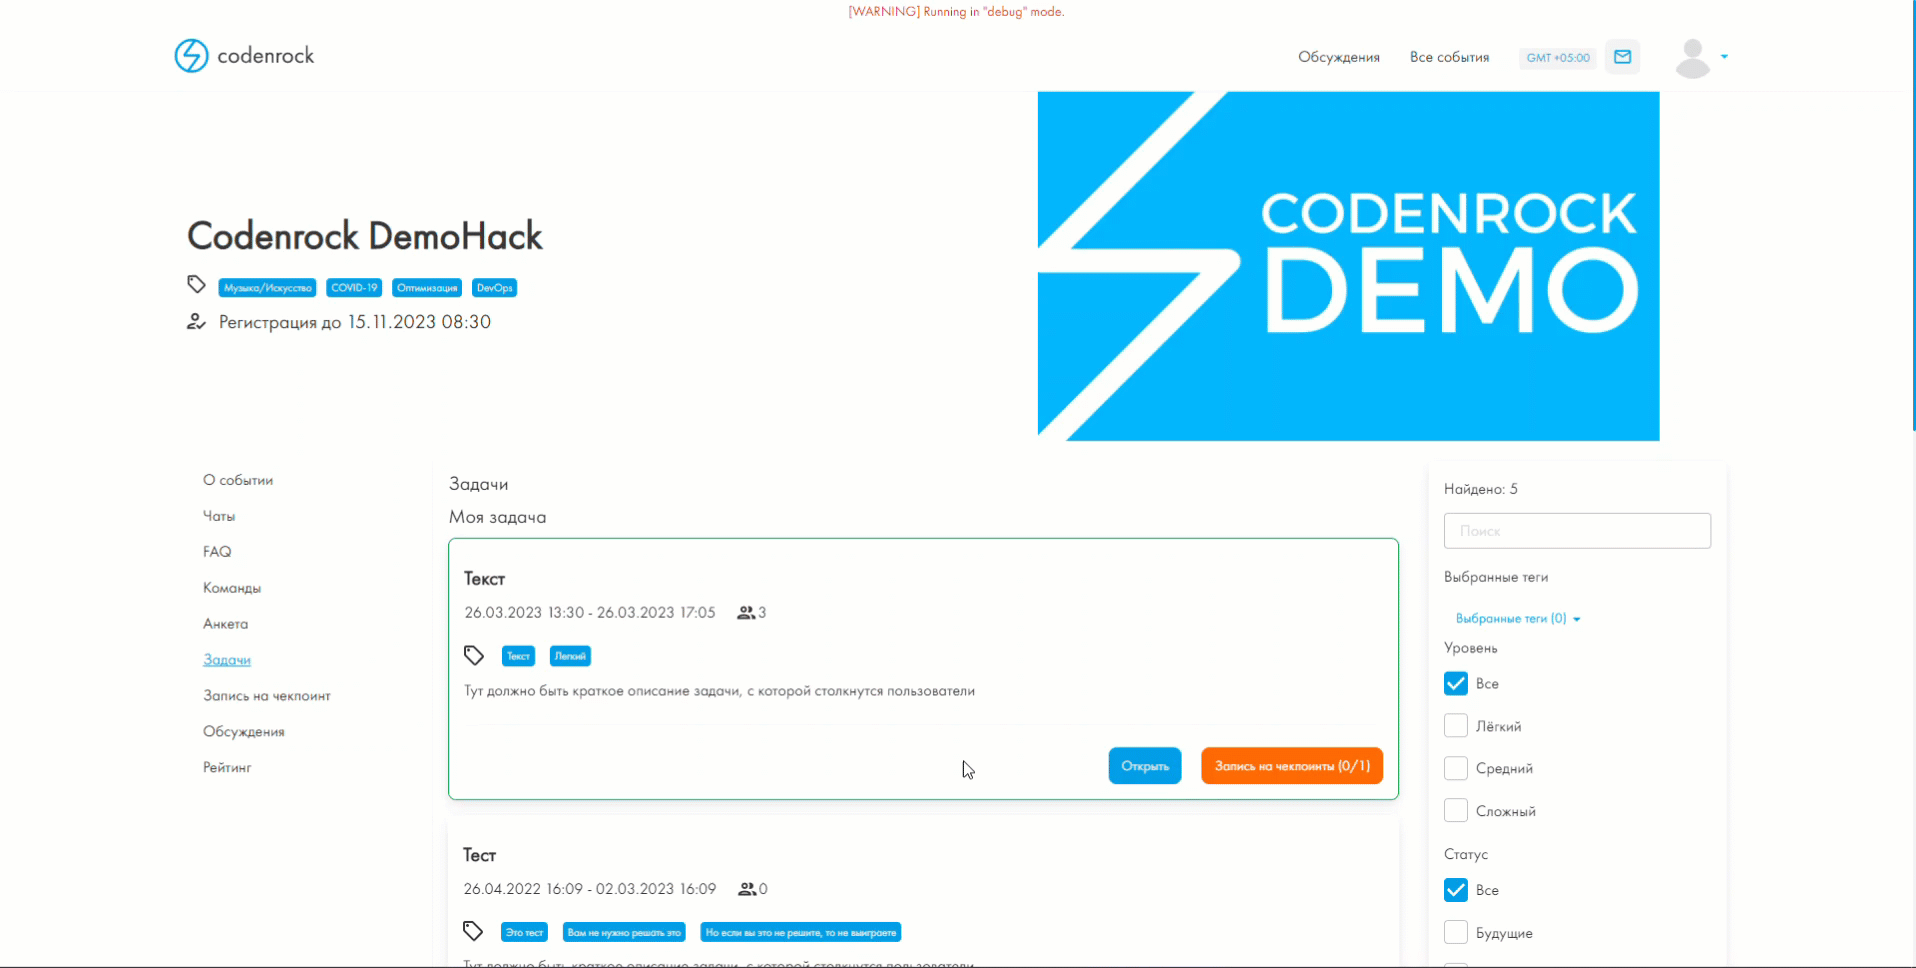This screenshot has width=1916, height=968.
Task: Click participants icon on the Тест task
Action: [746, 889]
